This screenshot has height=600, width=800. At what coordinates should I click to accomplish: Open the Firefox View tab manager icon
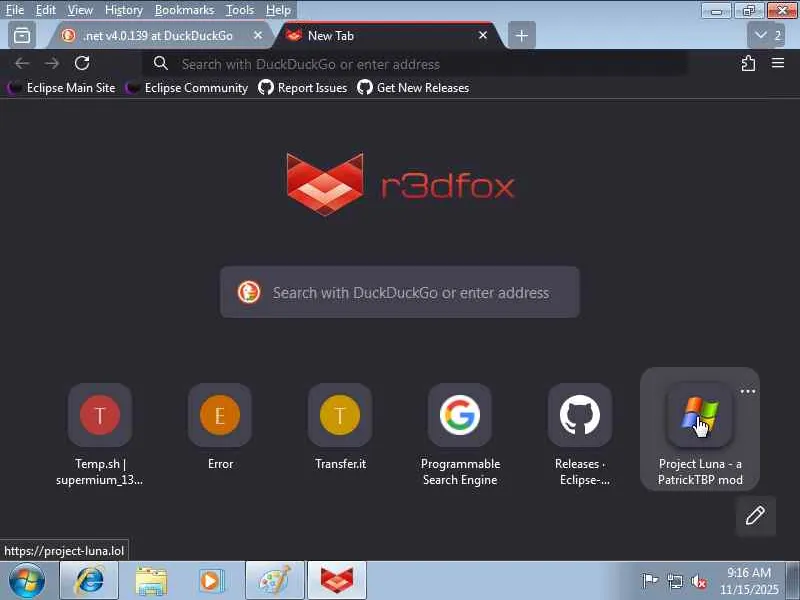tap(22, 35)
